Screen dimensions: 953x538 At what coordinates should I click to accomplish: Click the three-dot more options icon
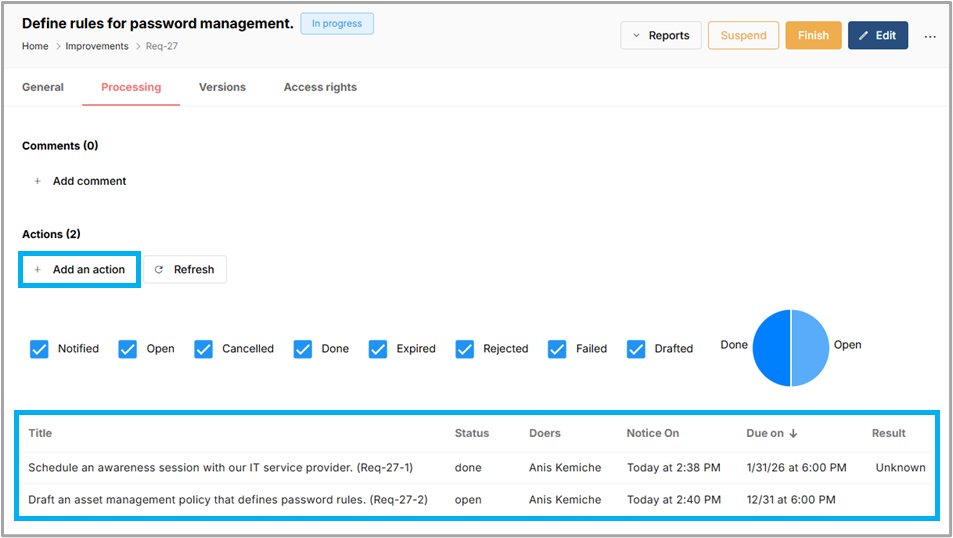[x=930, y=36]
